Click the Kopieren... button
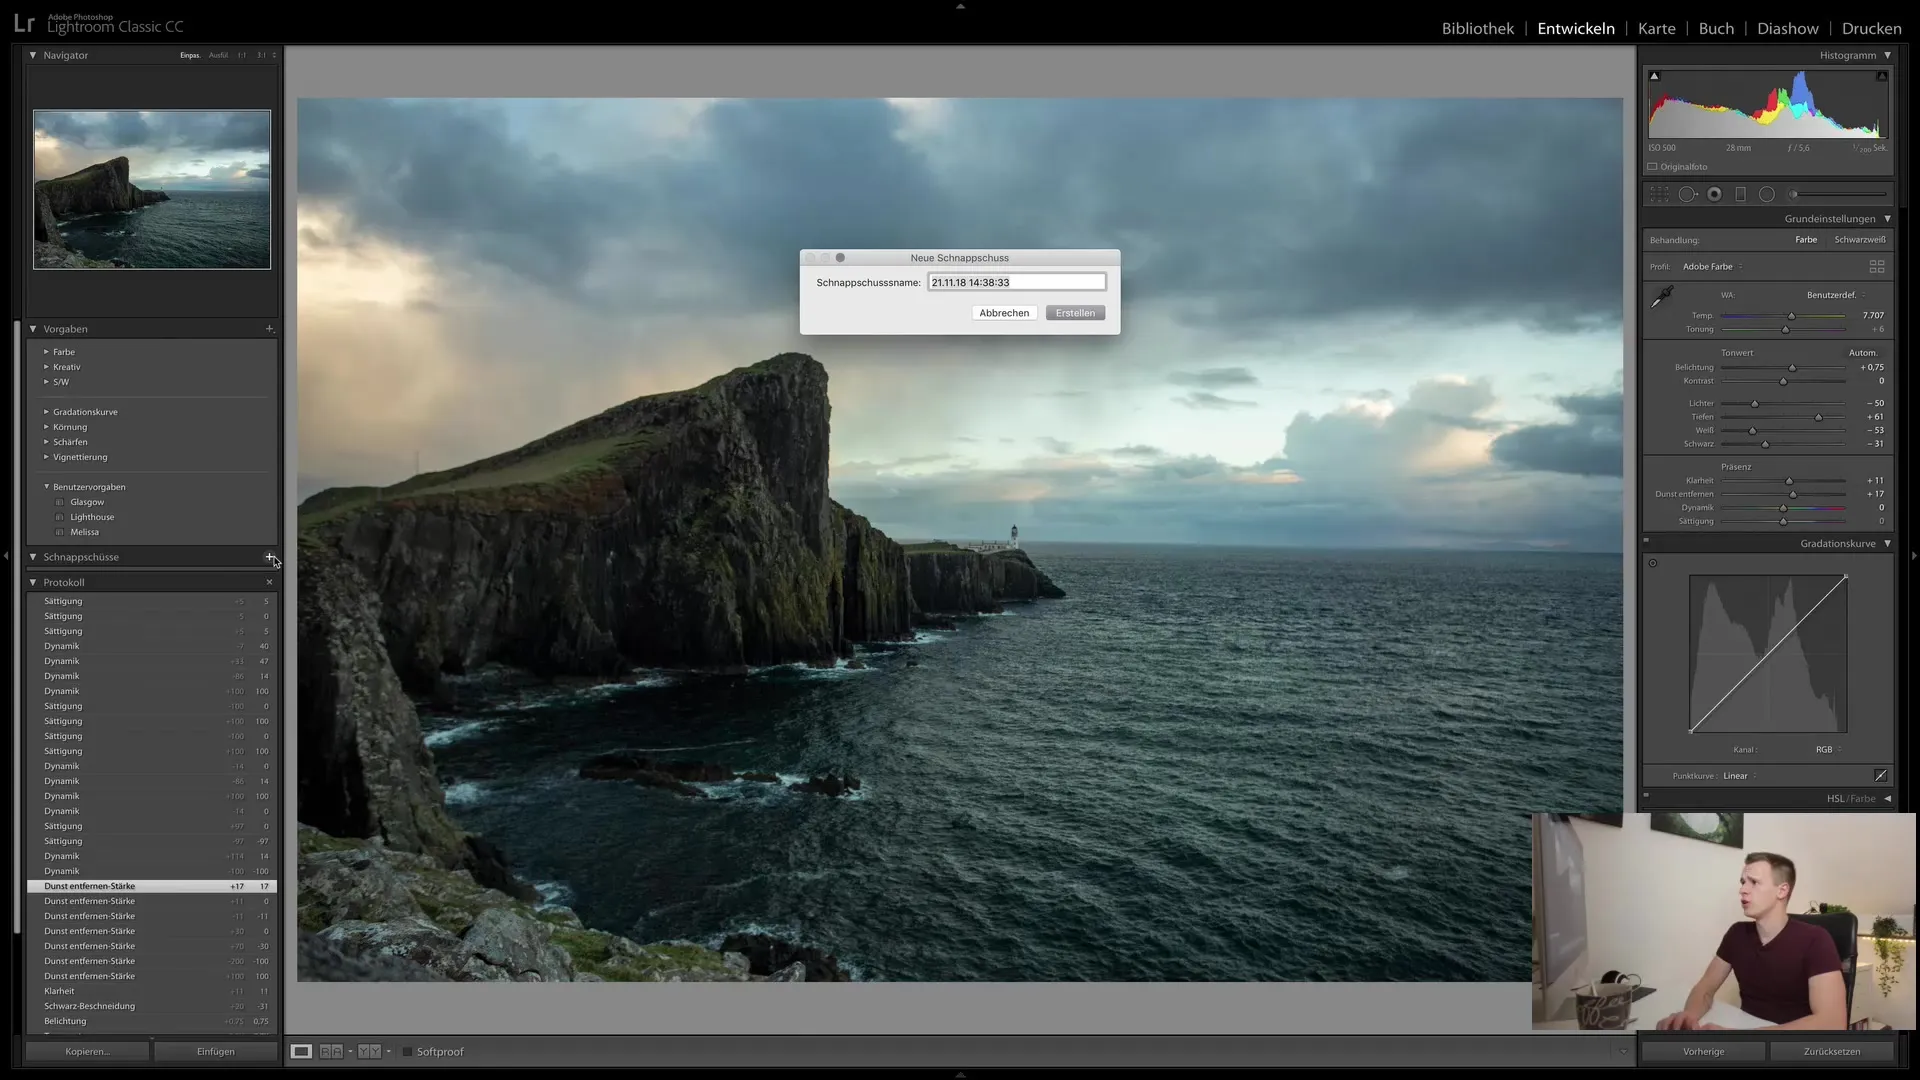Viewport: 1920px width, 1080px height. [88, 1051]
